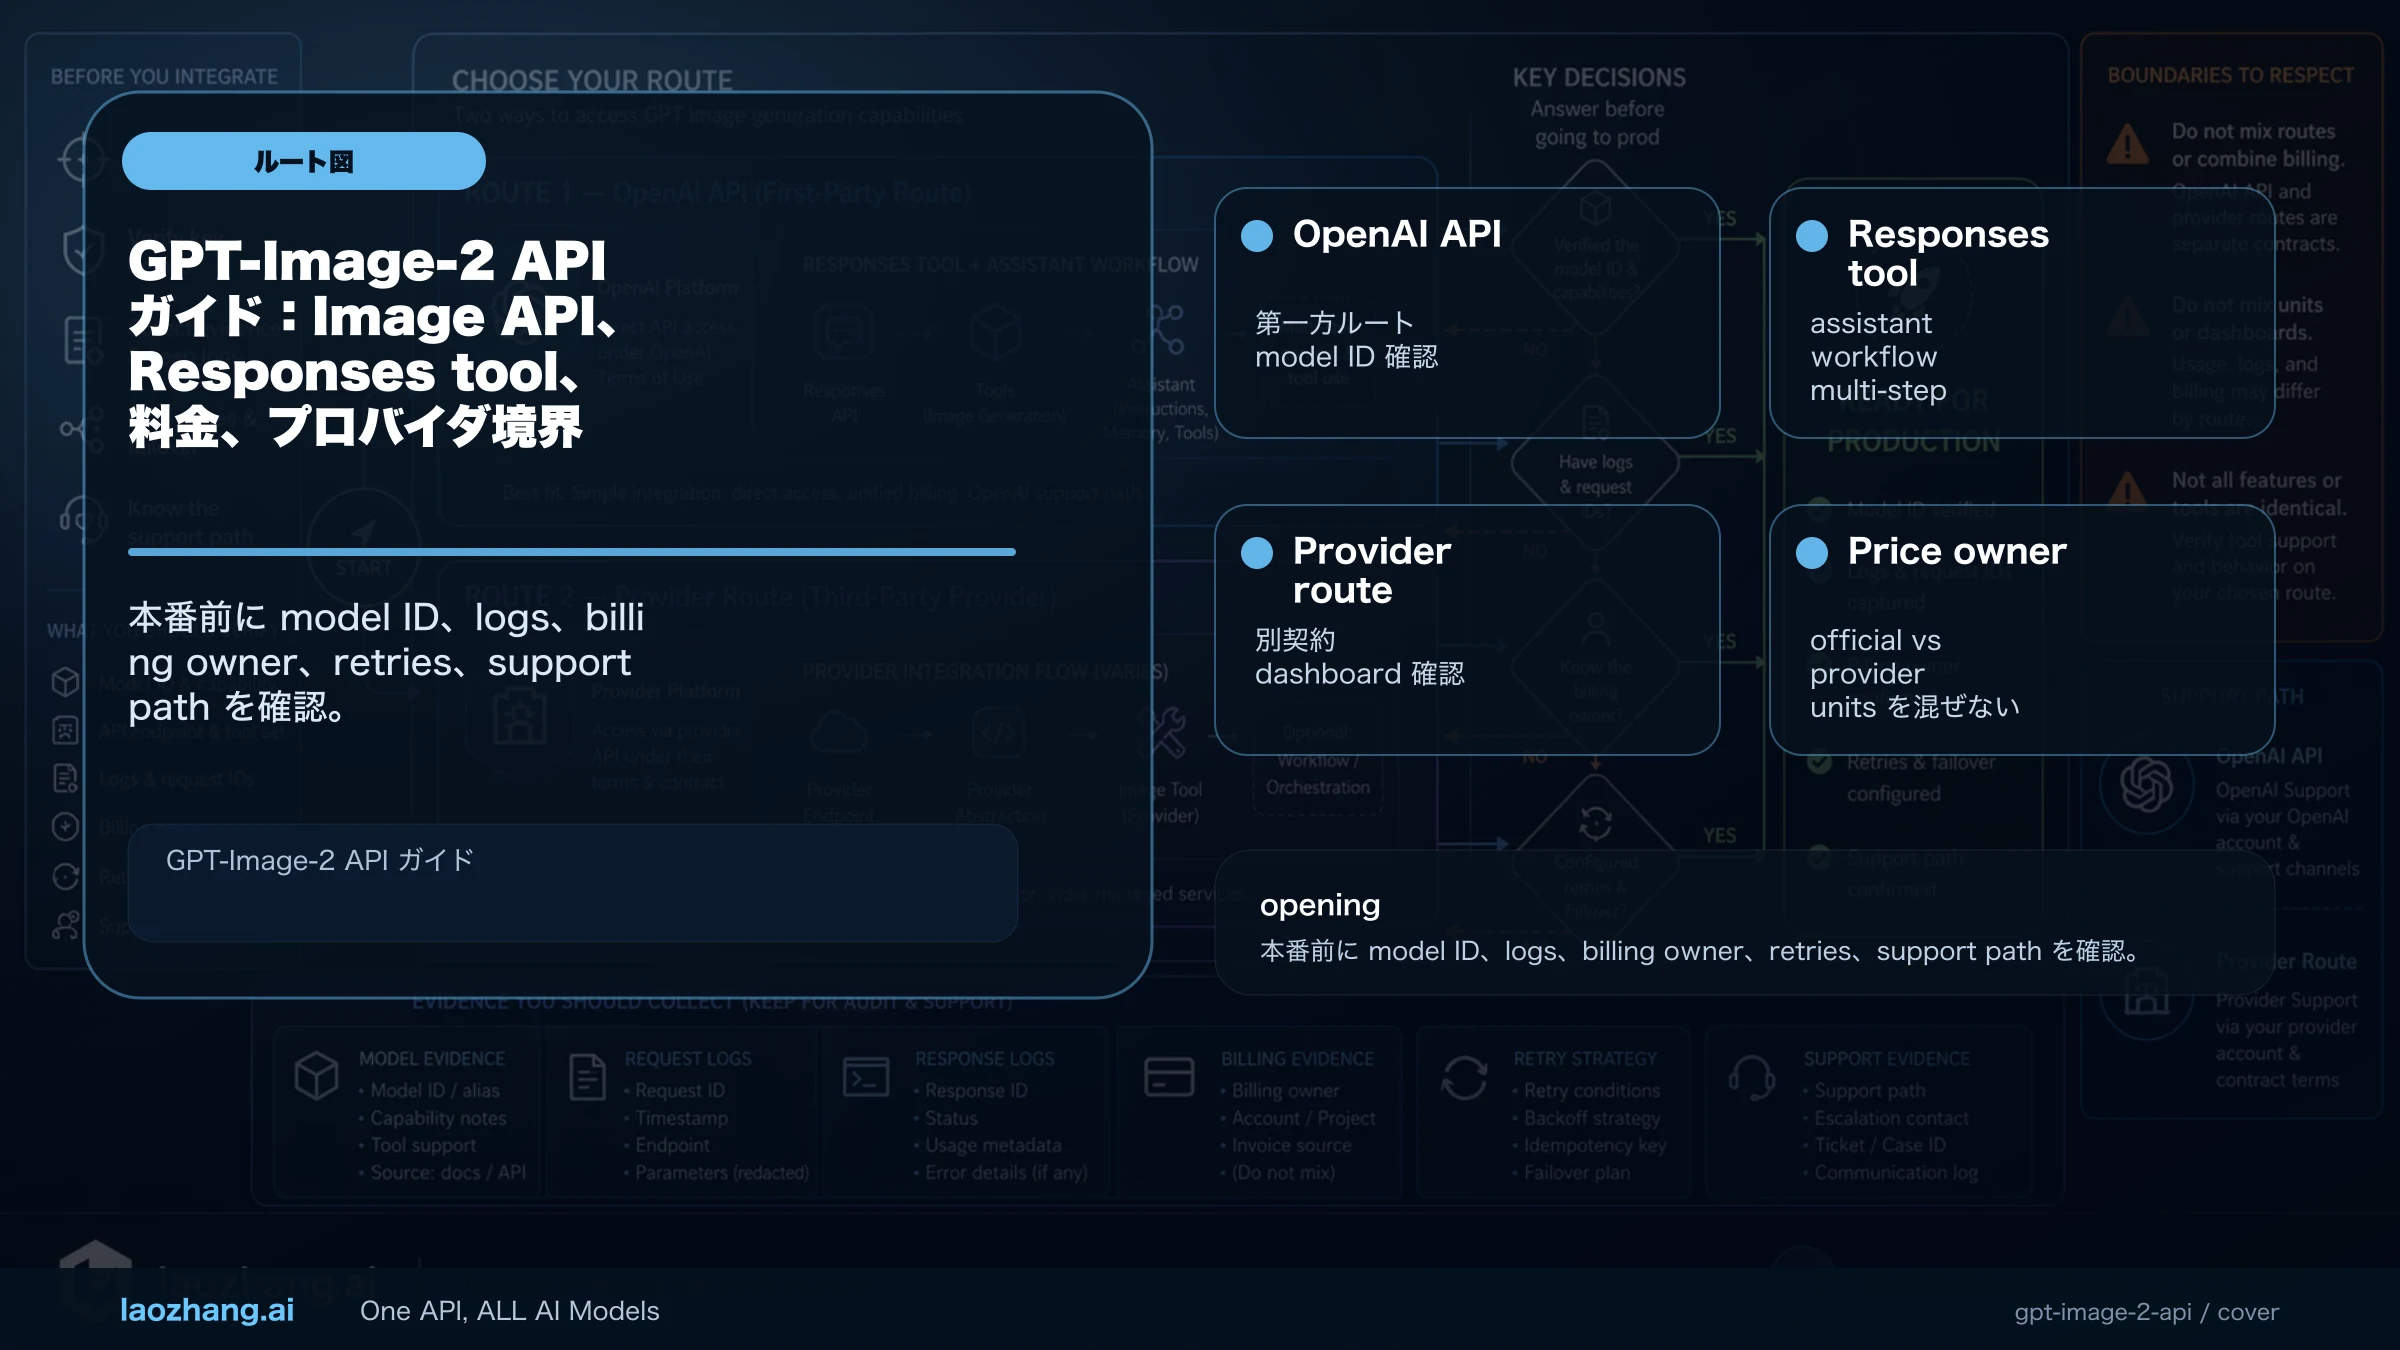Switch to the BOUNDARIES TO RESPECT panel
The height and width of the screenshot is (1350, 2400).
(x=2228, y=74)
